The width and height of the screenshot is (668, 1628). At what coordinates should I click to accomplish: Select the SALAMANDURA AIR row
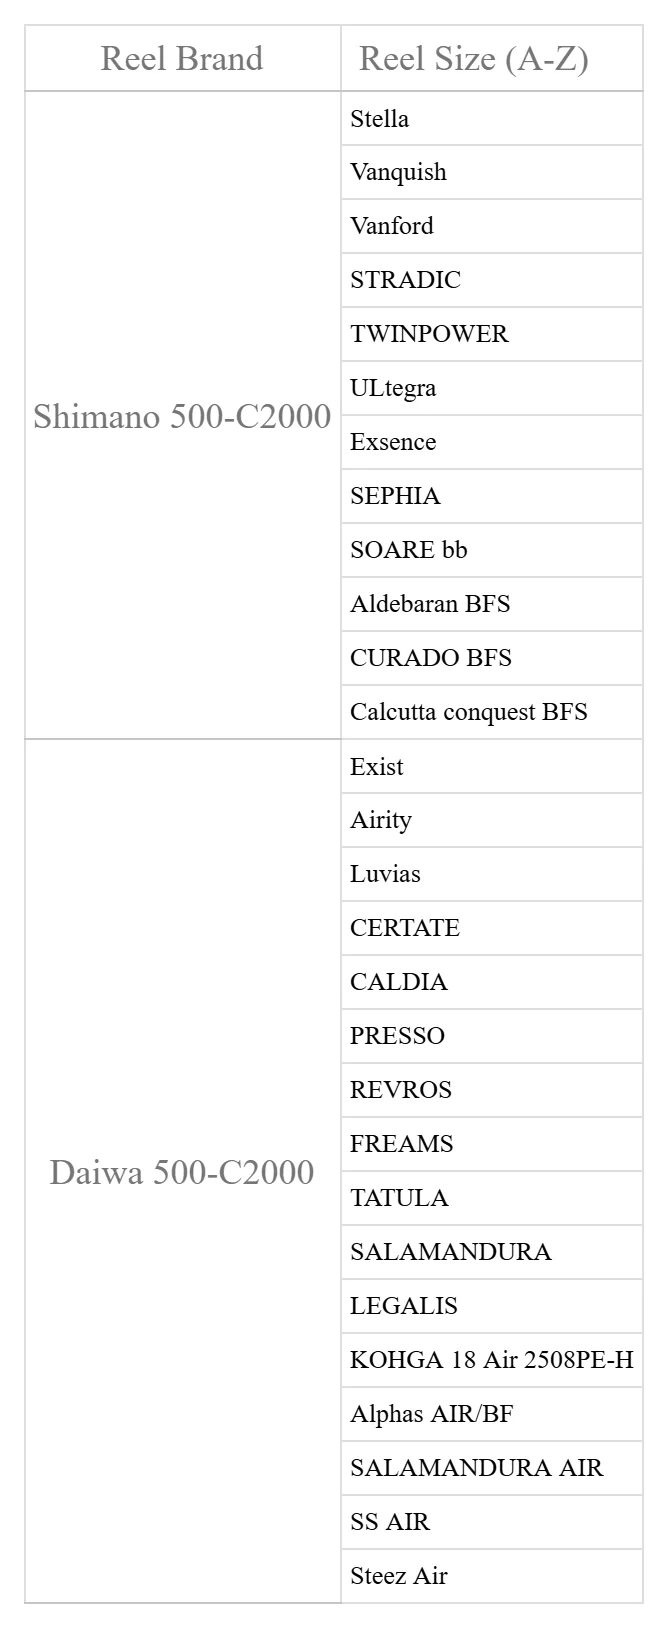491,1468
